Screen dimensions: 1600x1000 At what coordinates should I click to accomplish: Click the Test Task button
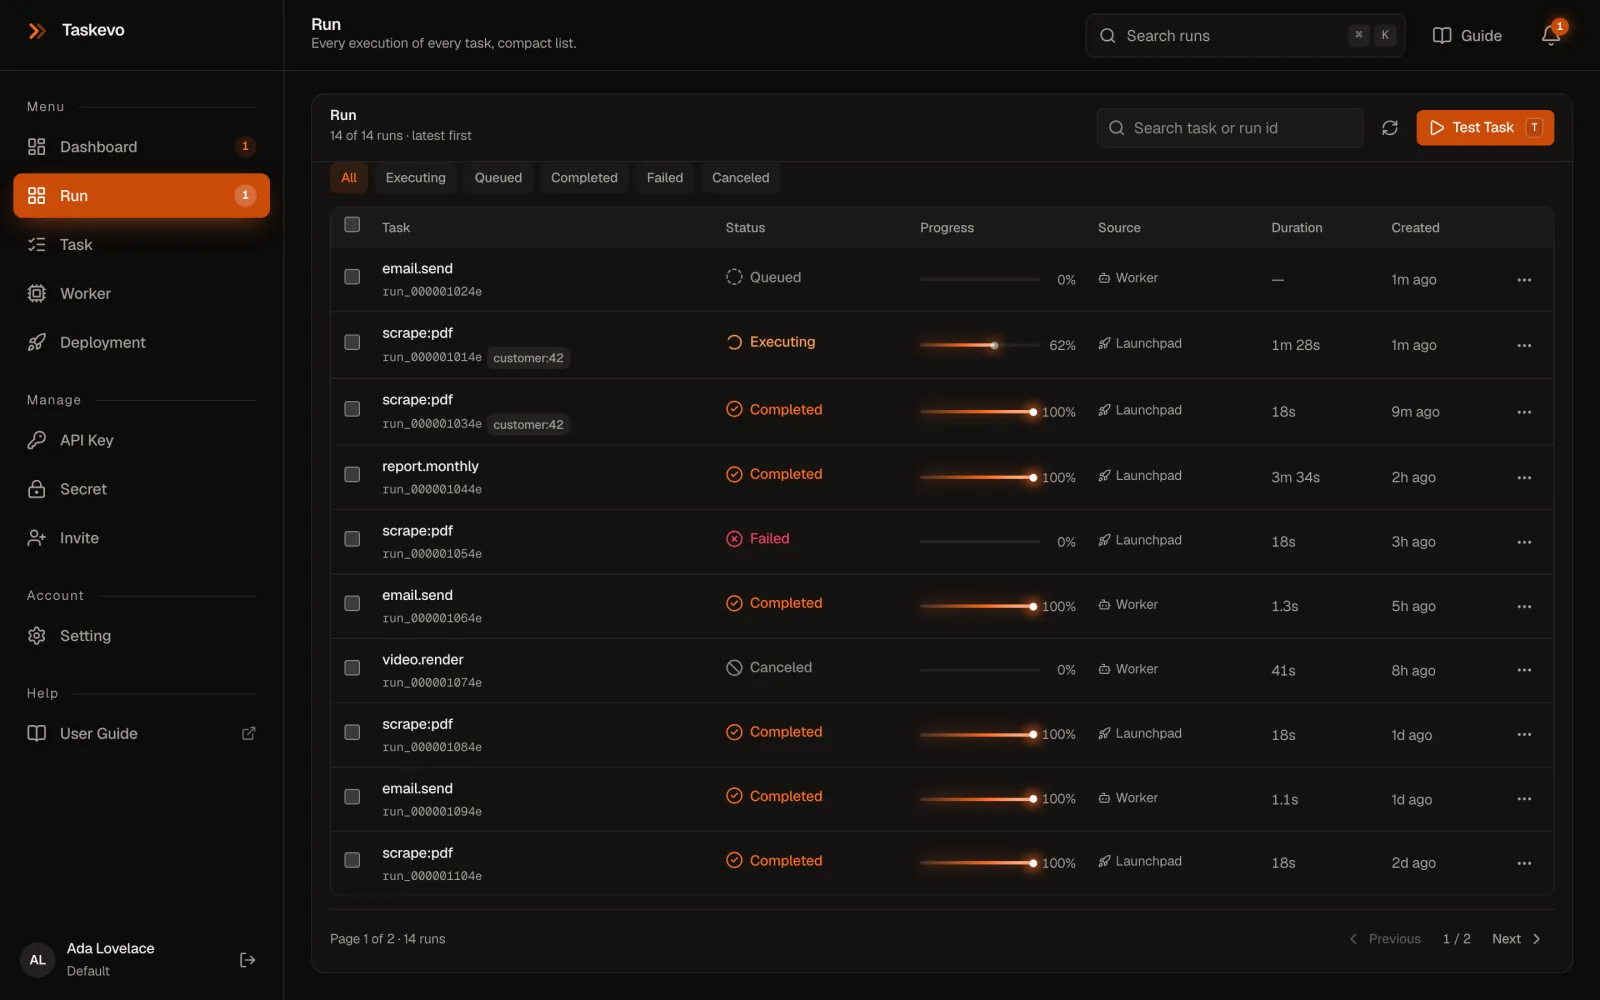point(1485,128)
